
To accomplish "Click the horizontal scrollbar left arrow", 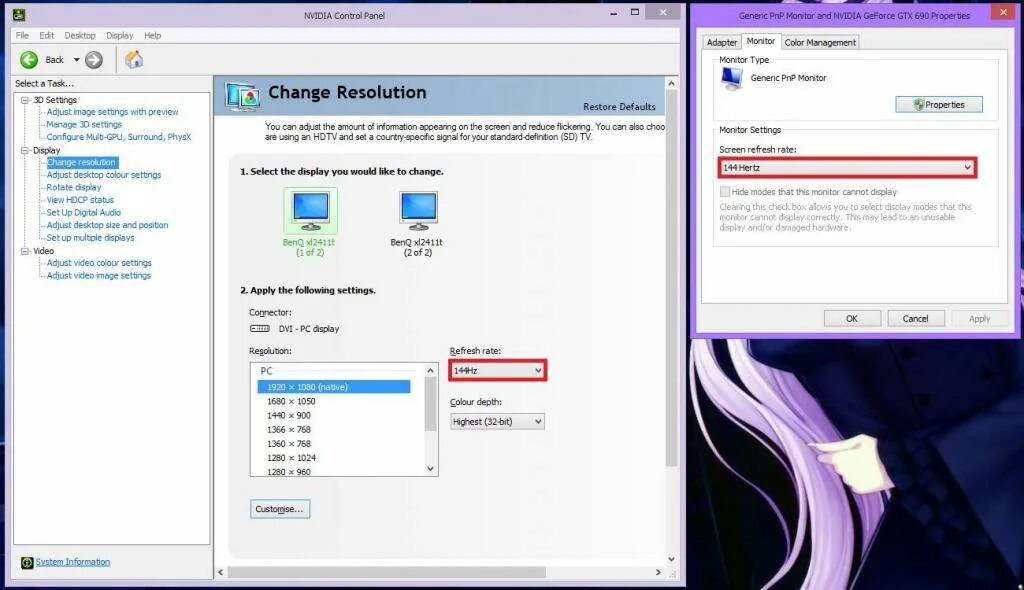I will click(x=221, y=572).
